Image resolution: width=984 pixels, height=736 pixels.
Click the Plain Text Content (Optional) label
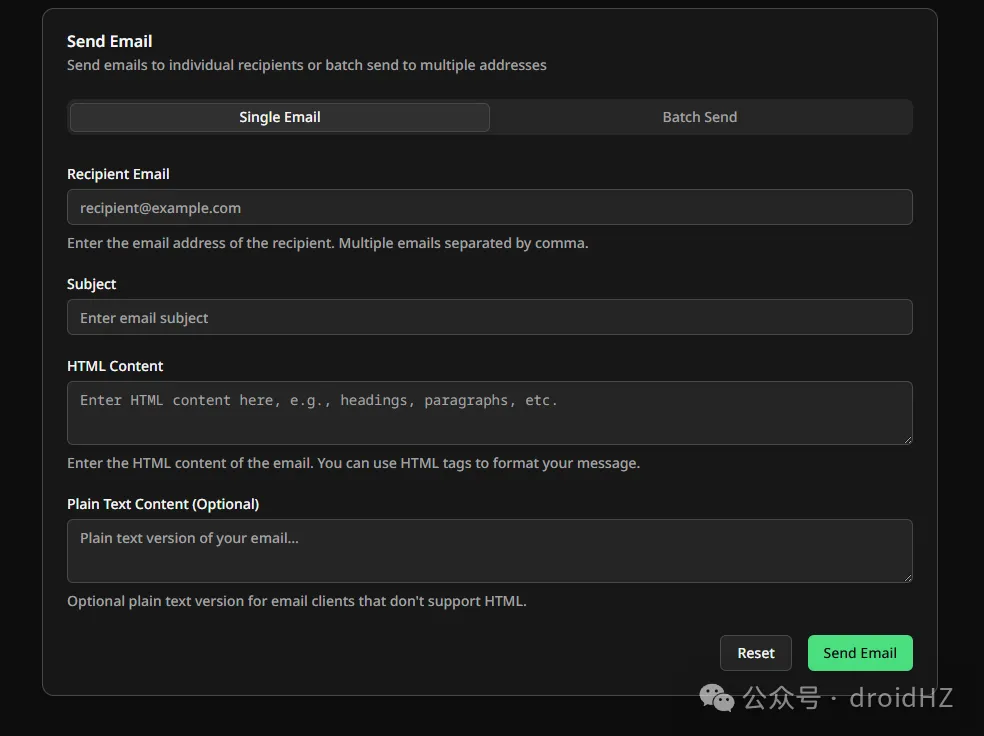(x=163, y=504)
